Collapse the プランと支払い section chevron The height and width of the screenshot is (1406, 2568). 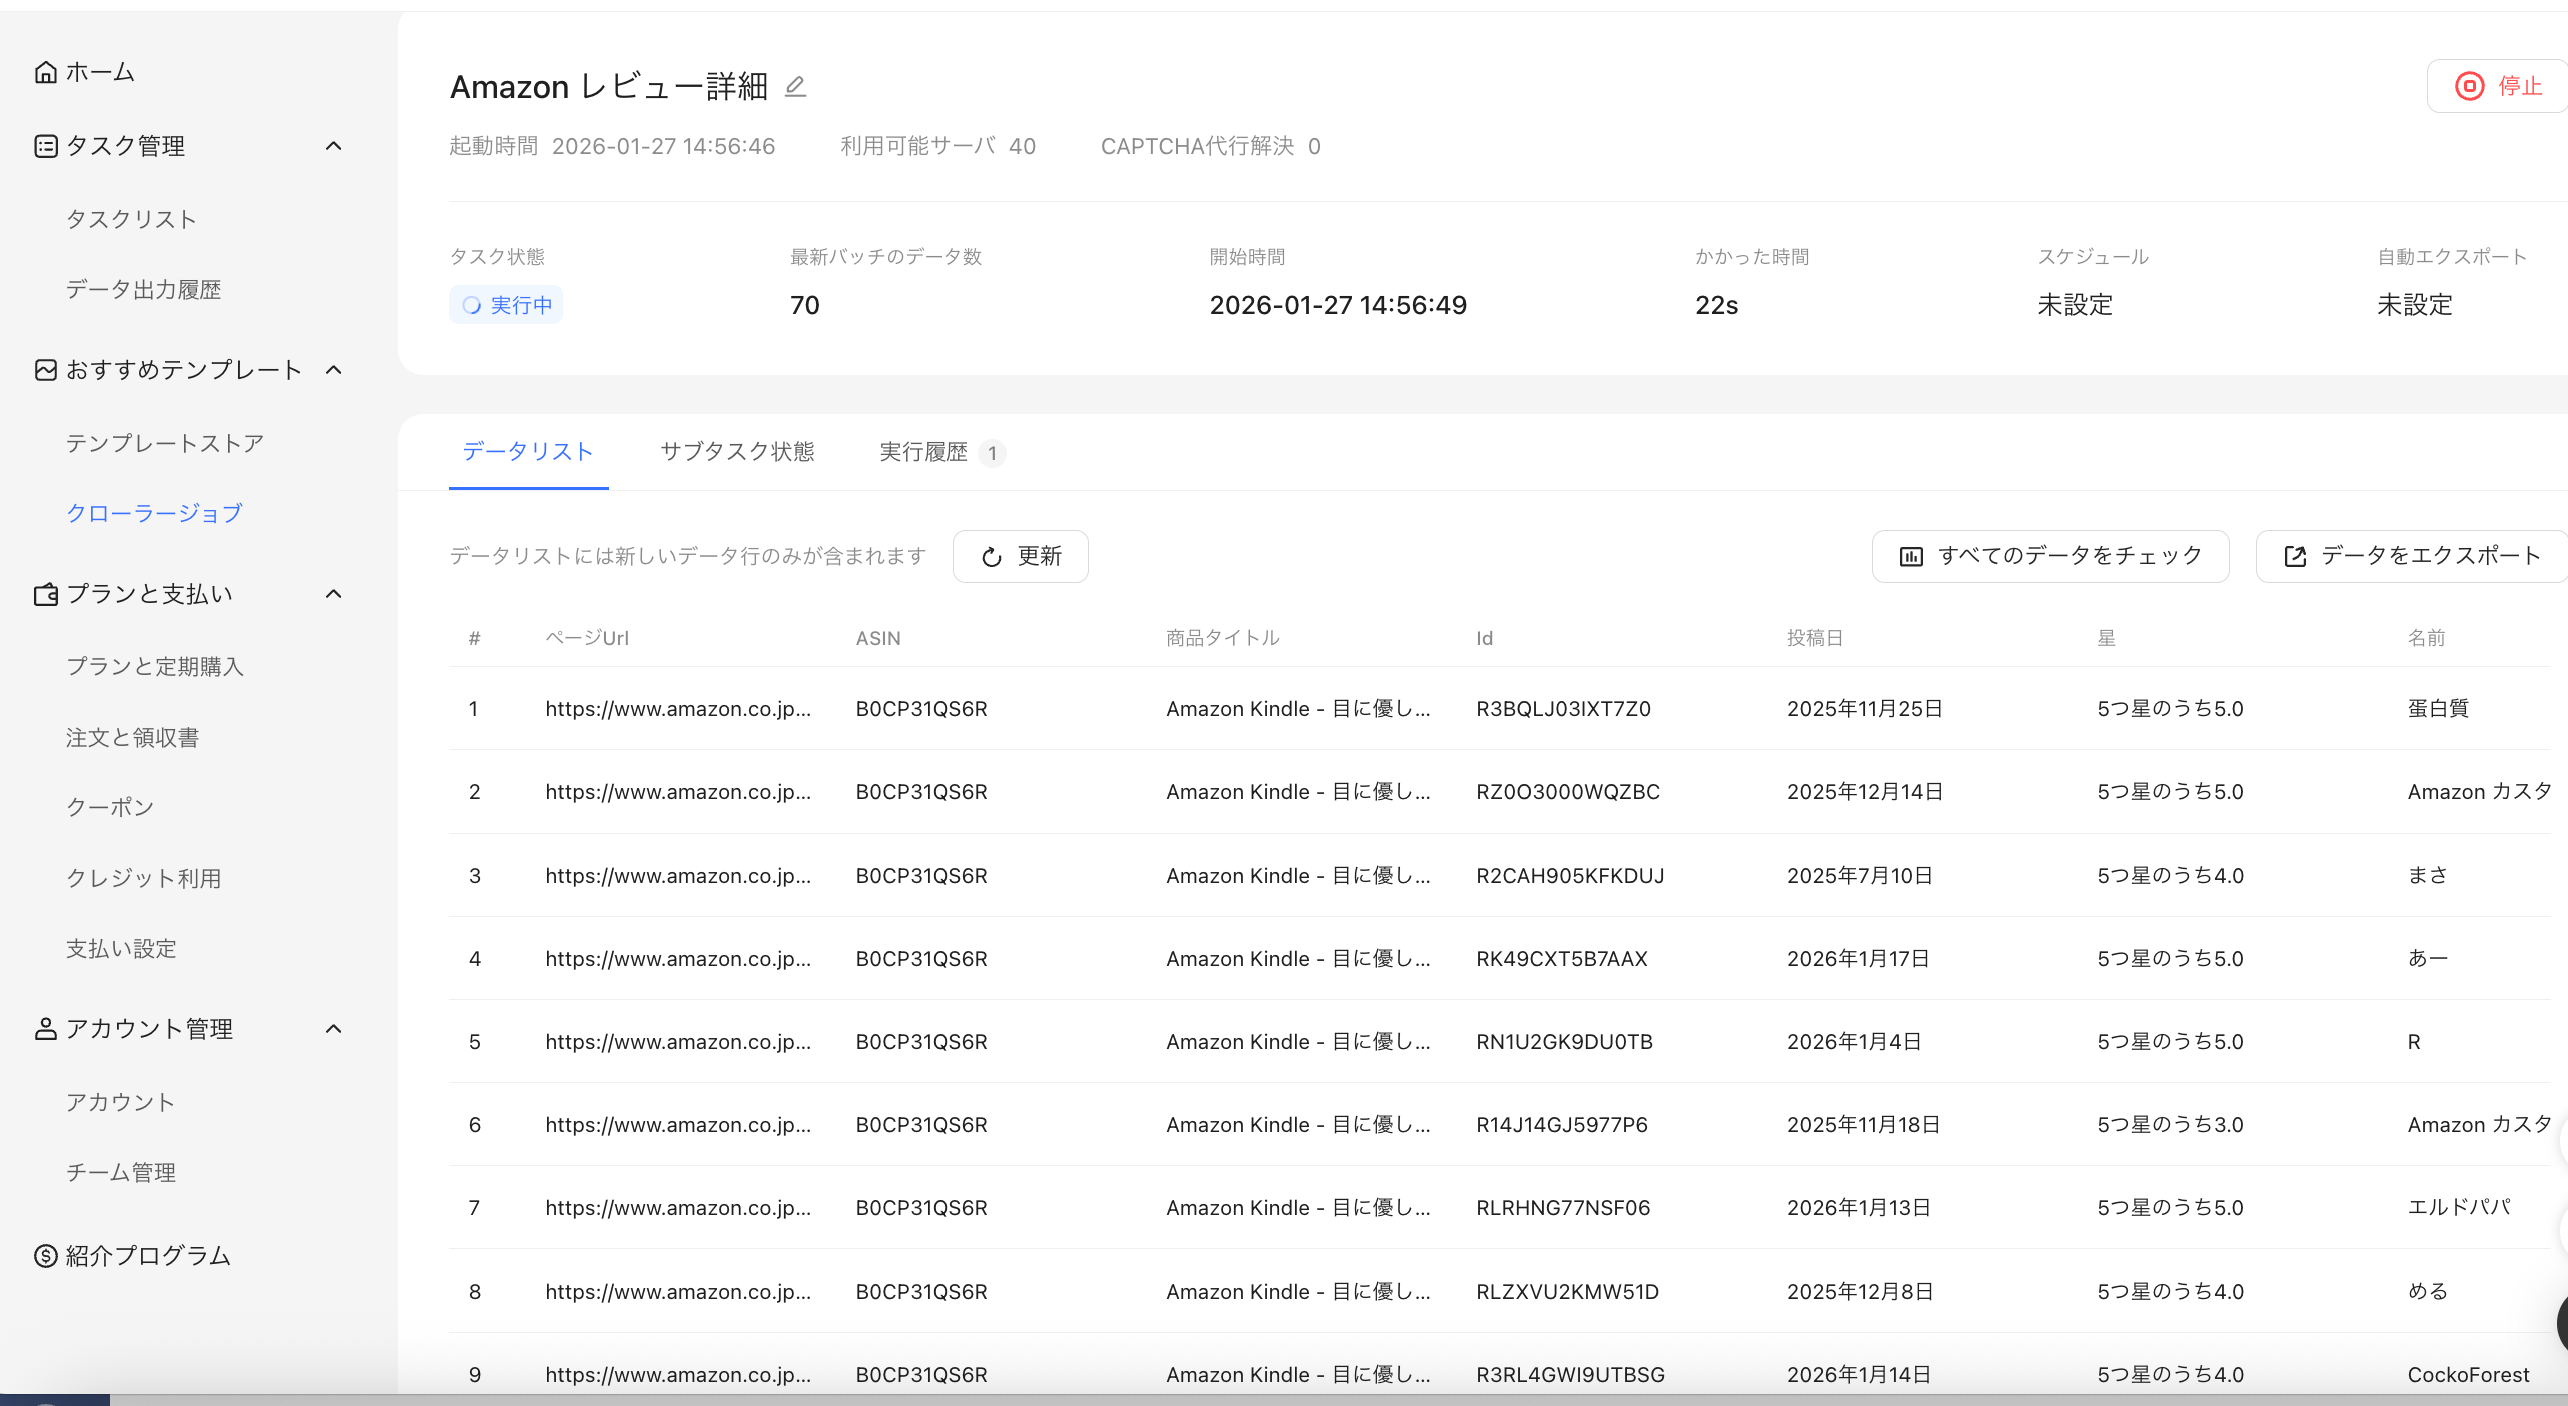334,594
